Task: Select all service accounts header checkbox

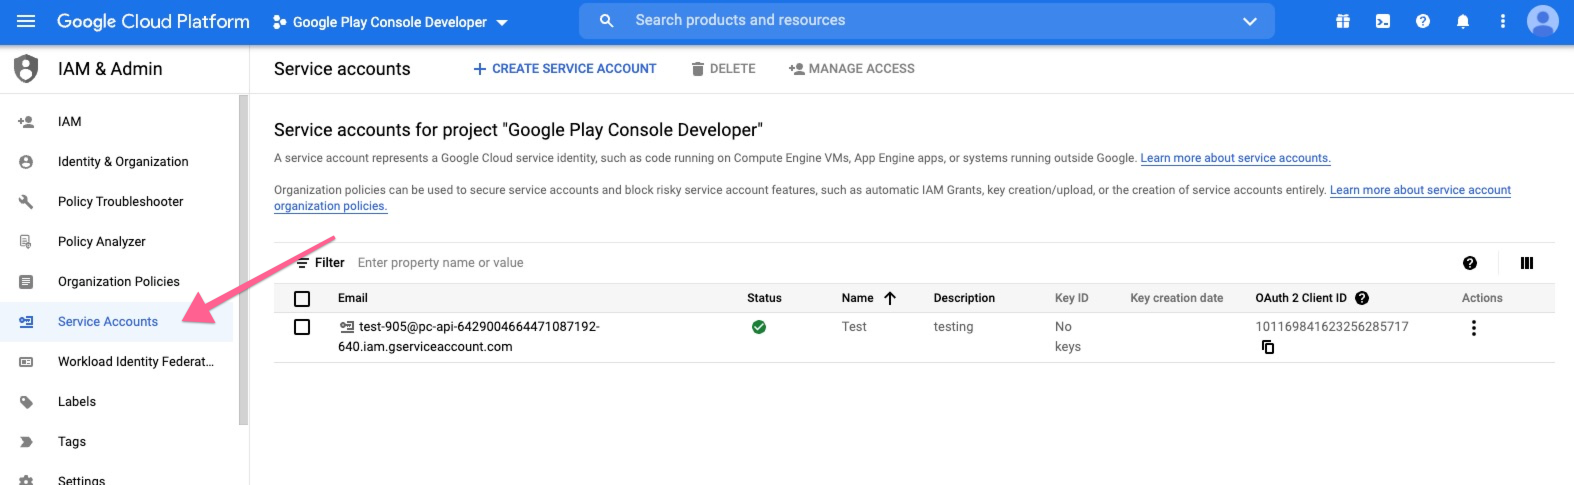Action: [302, 298]
